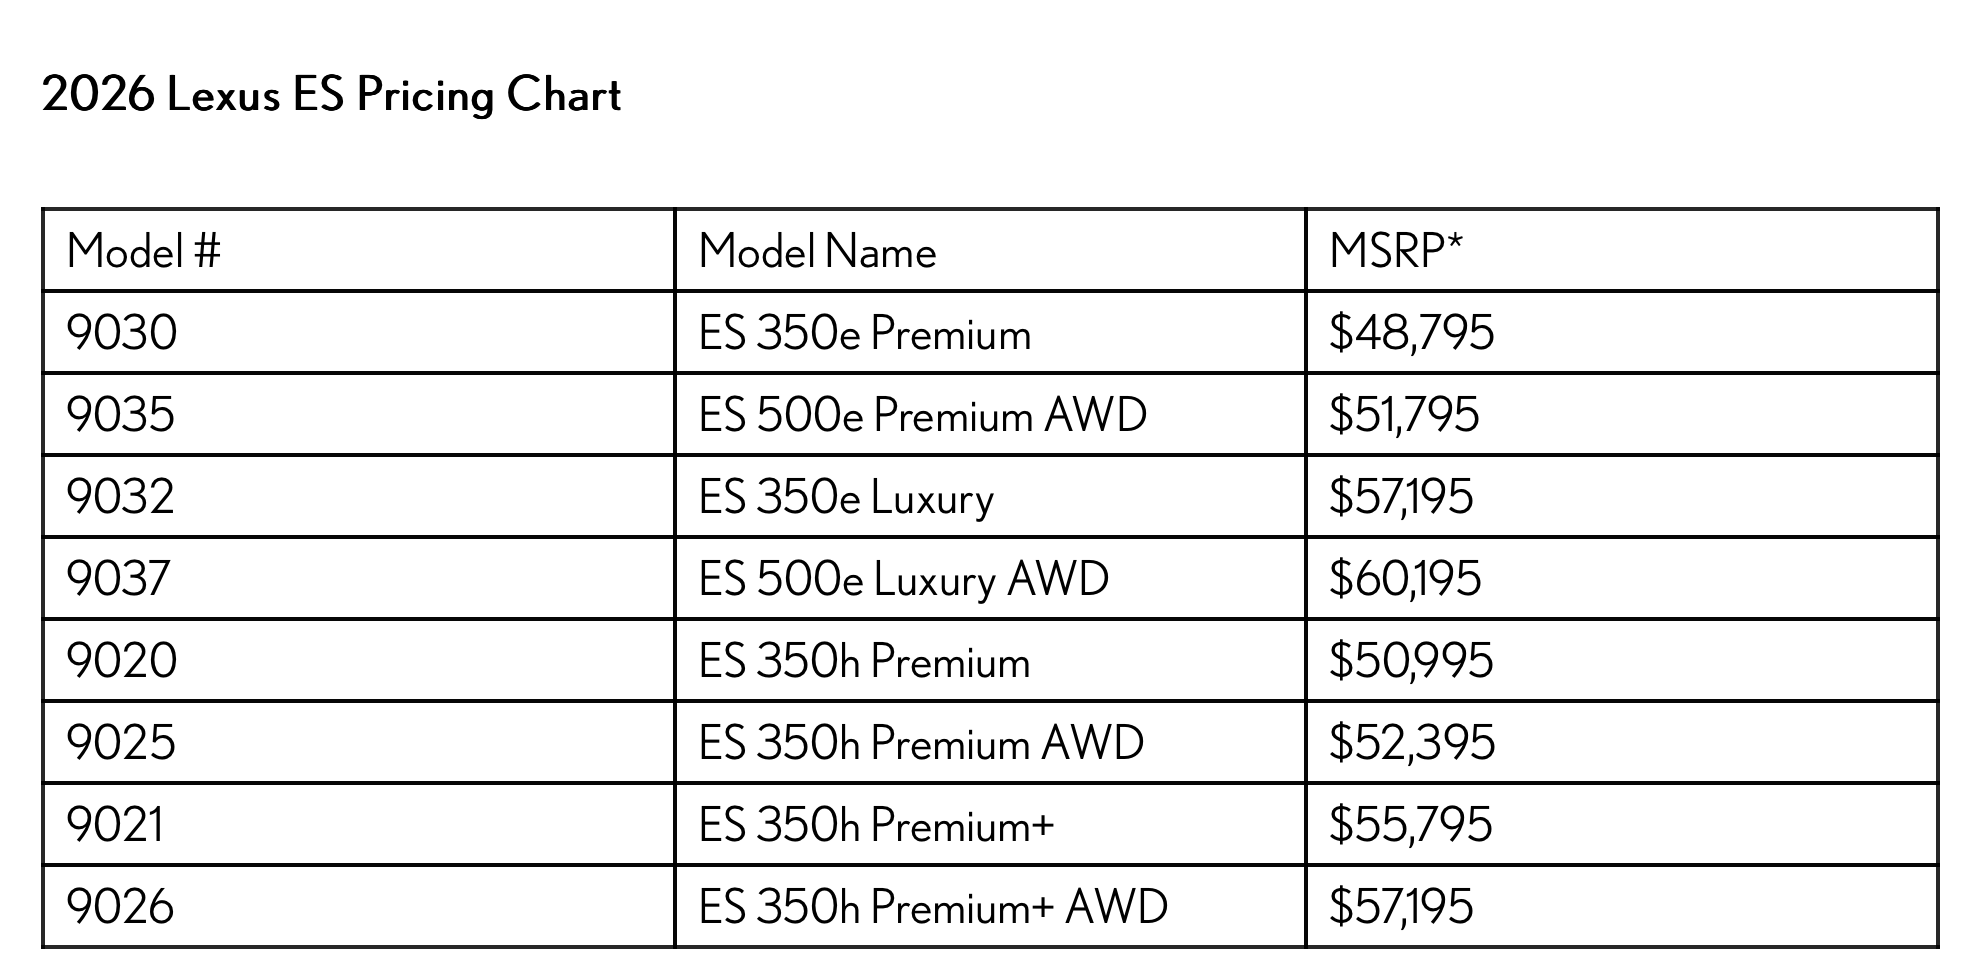Select the $50,995 price cell
Screen dimensions: 1978x962
1410,661
